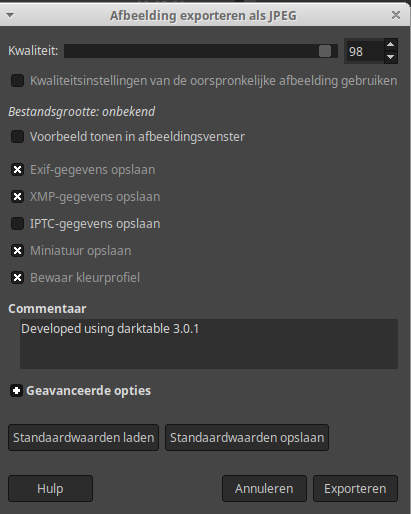
Task: Open Hulp for this dialog
Action: click(50, 488)
